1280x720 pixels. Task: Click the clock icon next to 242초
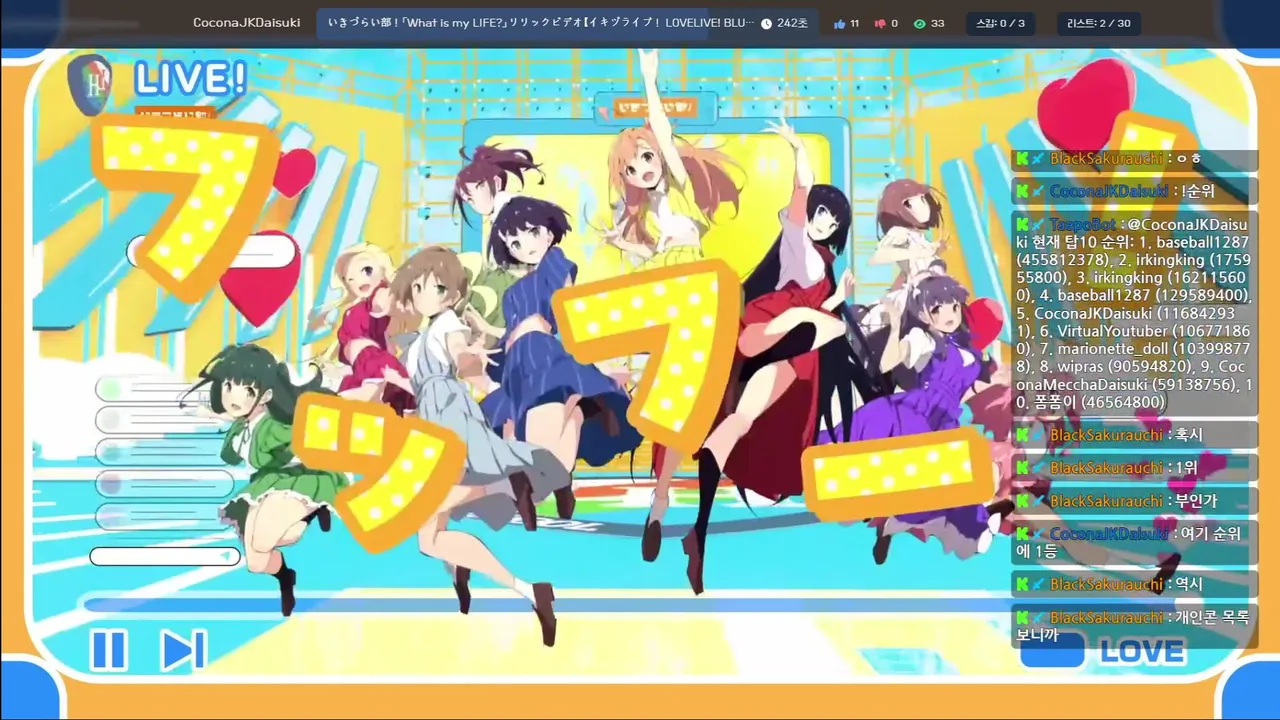pyautogui.click(x=766, y=23)
